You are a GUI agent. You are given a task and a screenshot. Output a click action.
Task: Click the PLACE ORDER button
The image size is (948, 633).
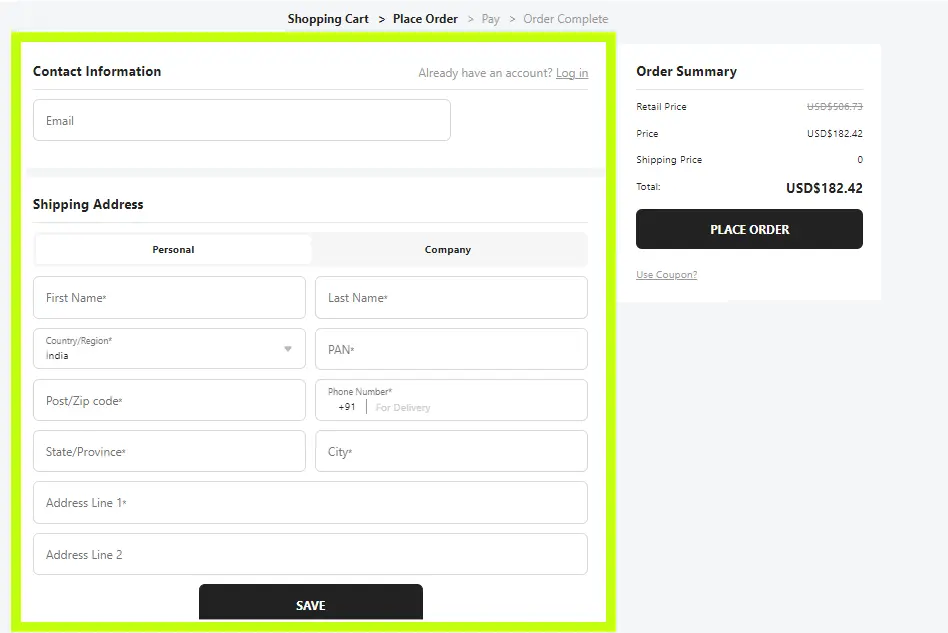(749, 229)
